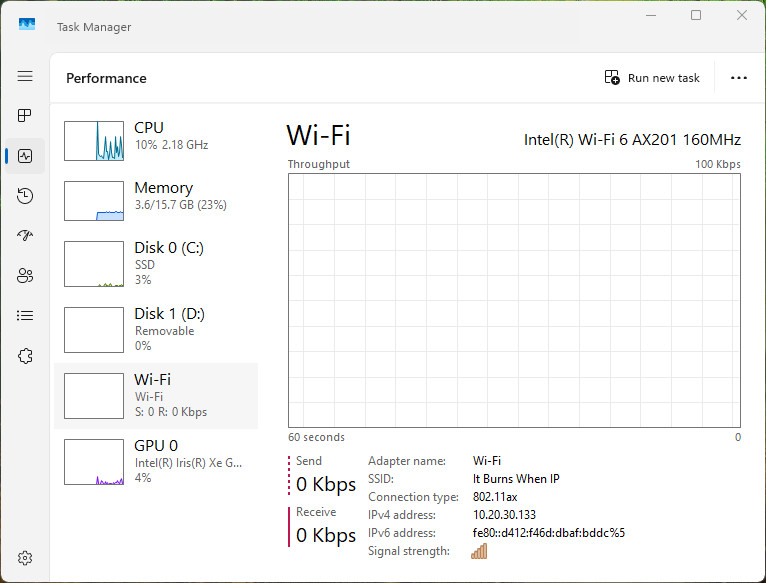This screenshot has height=583, width=766.
Task: Click the Wi-Fi page heading above the graph
Action: coord(319,135)
